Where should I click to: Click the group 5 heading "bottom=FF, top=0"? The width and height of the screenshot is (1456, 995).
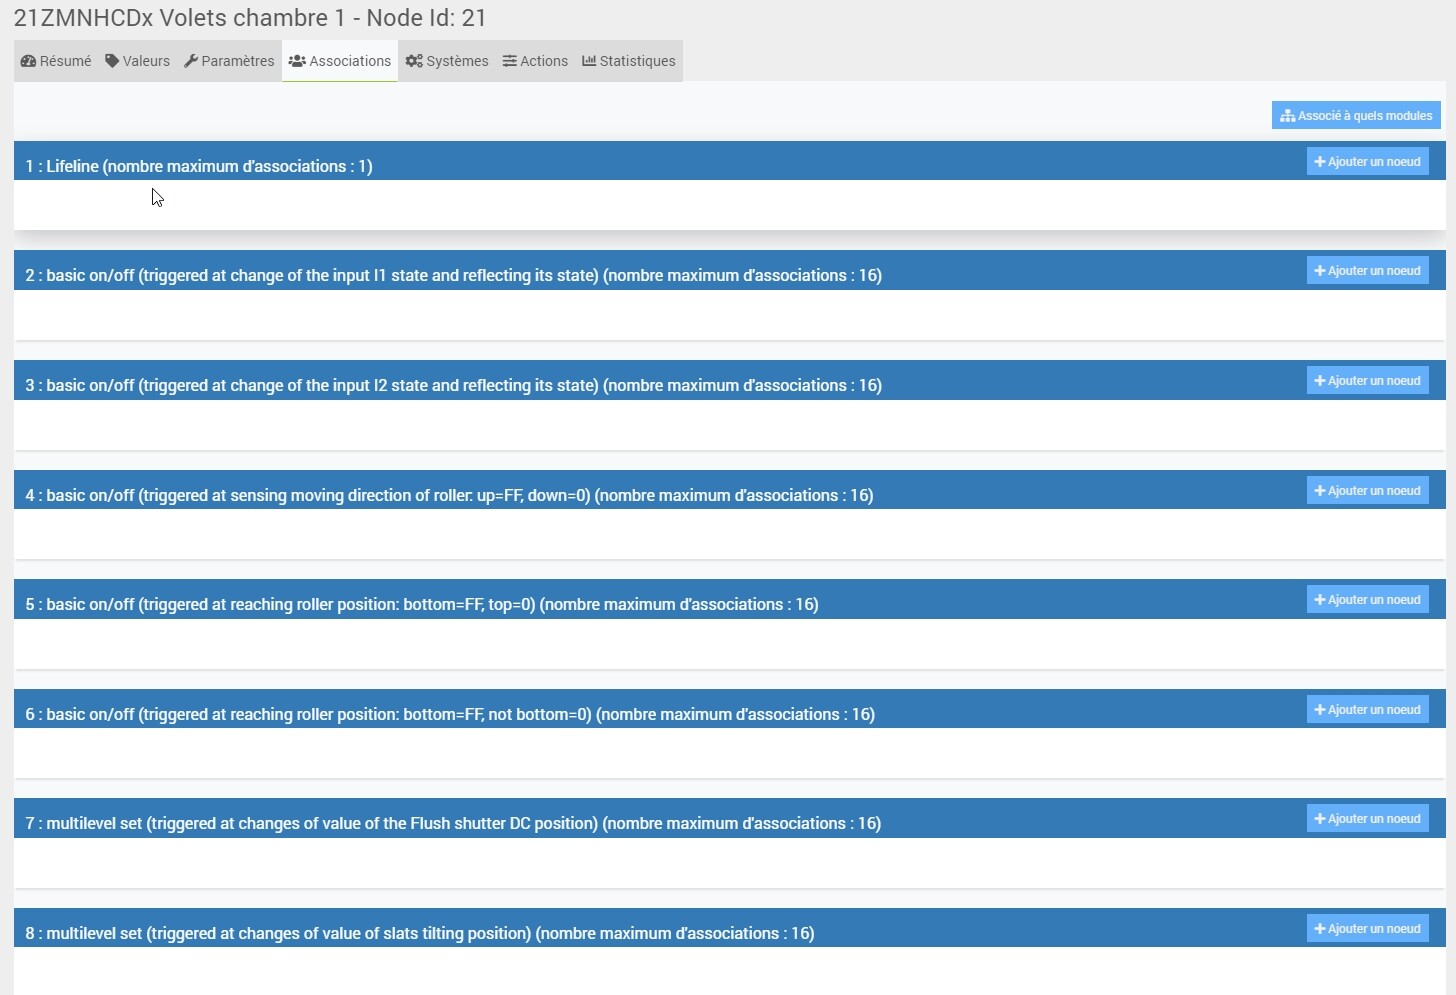422,605
